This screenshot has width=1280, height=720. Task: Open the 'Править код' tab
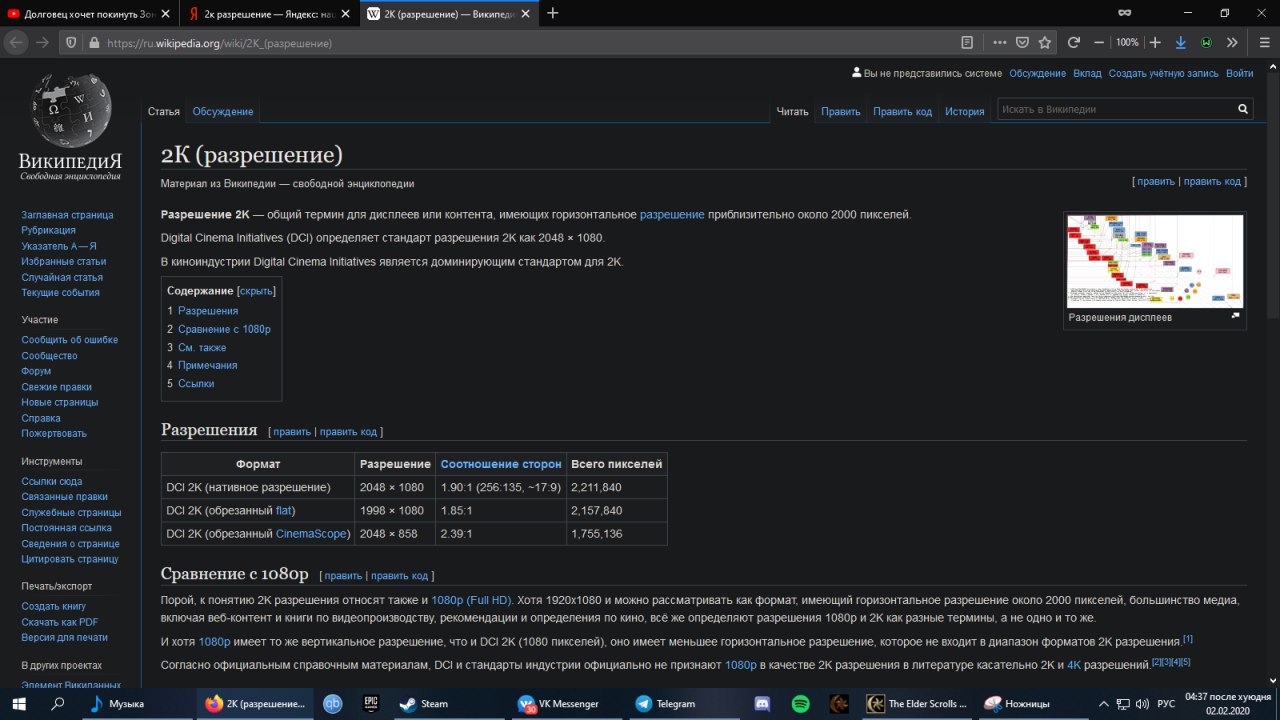[902, 111]
